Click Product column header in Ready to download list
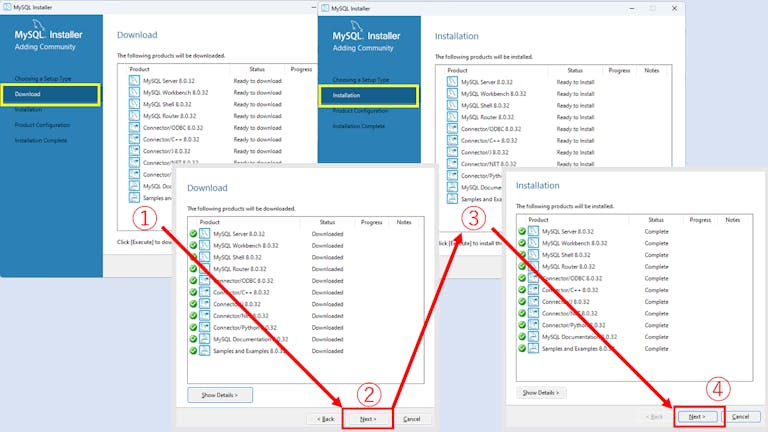This screenshot has width=768, height=432. (140, 70)
